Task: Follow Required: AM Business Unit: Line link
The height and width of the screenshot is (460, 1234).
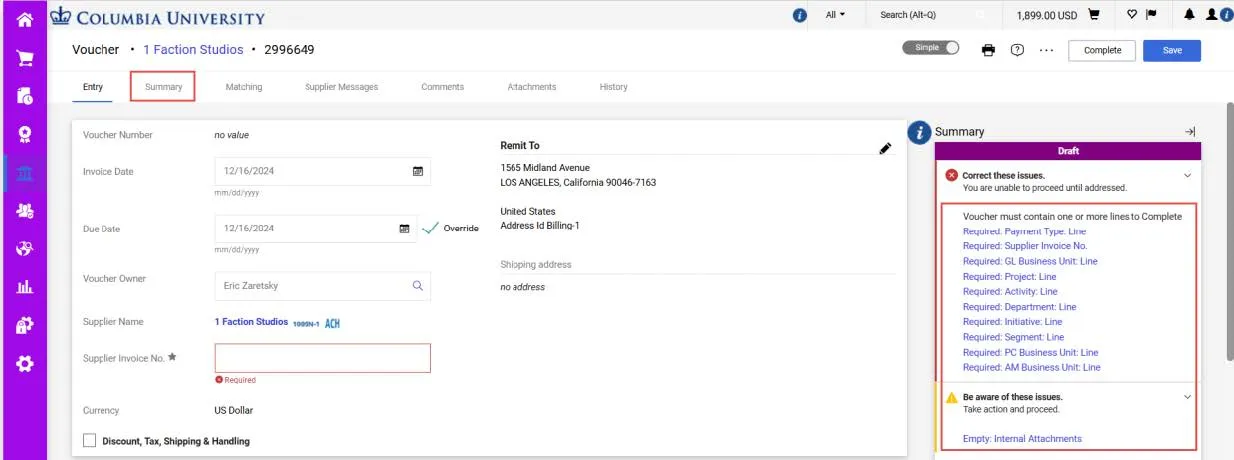Action: [1031, 367]
